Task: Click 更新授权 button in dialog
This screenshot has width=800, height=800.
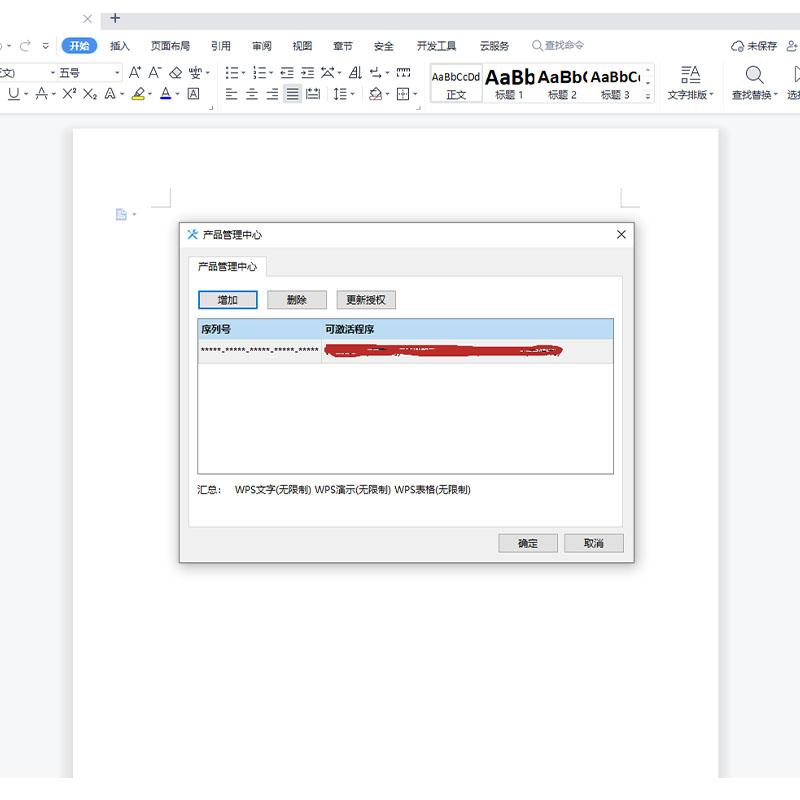Action: [366, 299]
